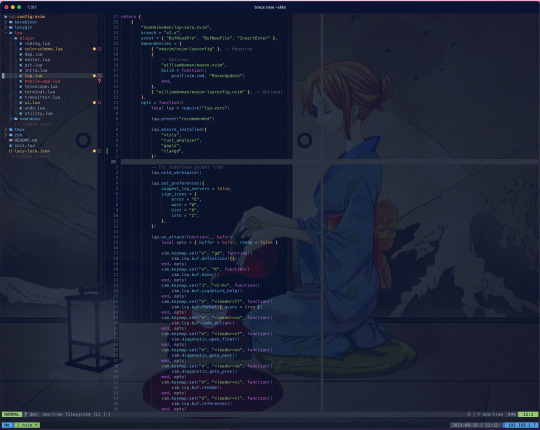Click the NORMAL mode indicator in statusline

tap(12, 414)
